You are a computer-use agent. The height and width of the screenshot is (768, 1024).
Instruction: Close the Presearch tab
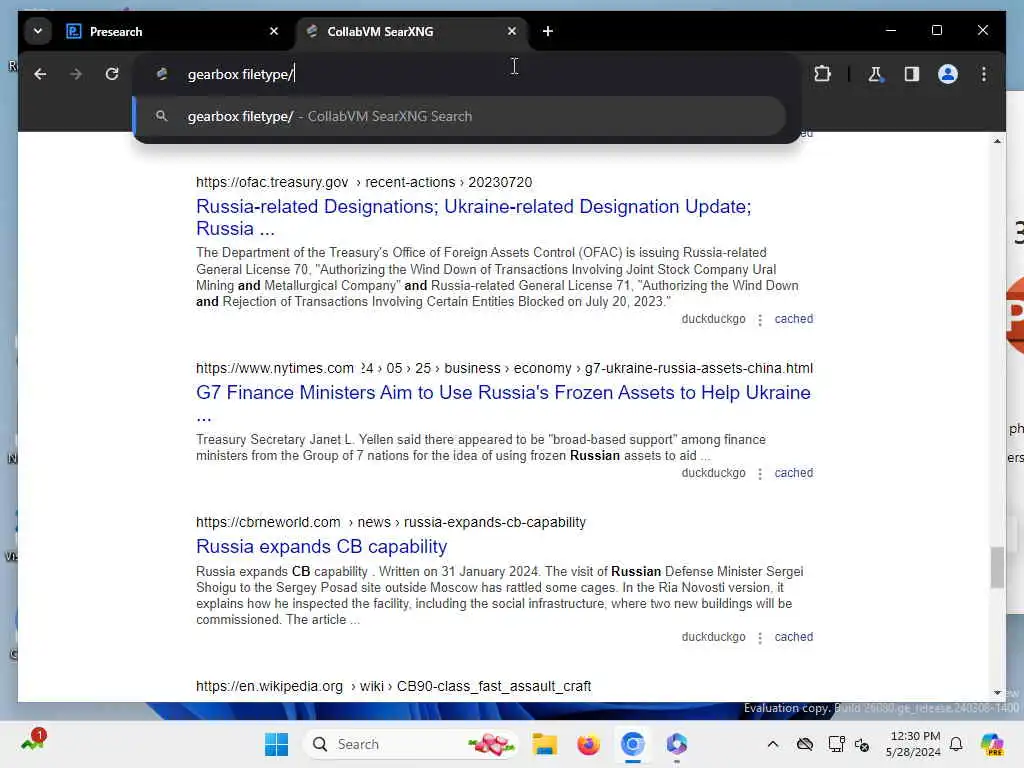pos(274,31)
